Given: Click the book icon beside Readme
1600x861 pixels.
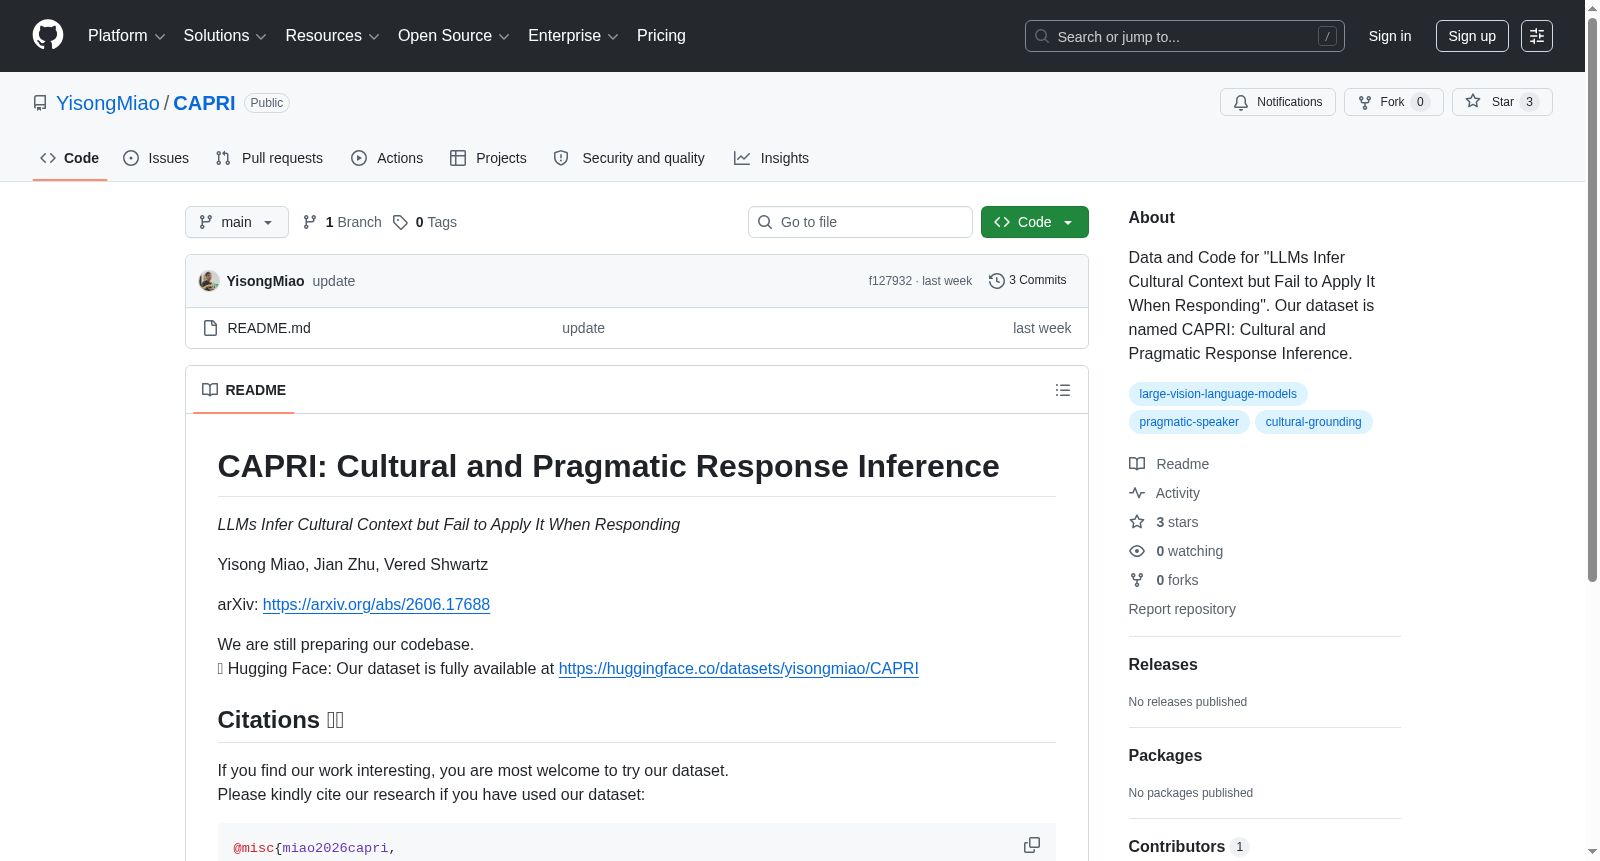Looking at the screenshot, I should (x=1137, y=464).
